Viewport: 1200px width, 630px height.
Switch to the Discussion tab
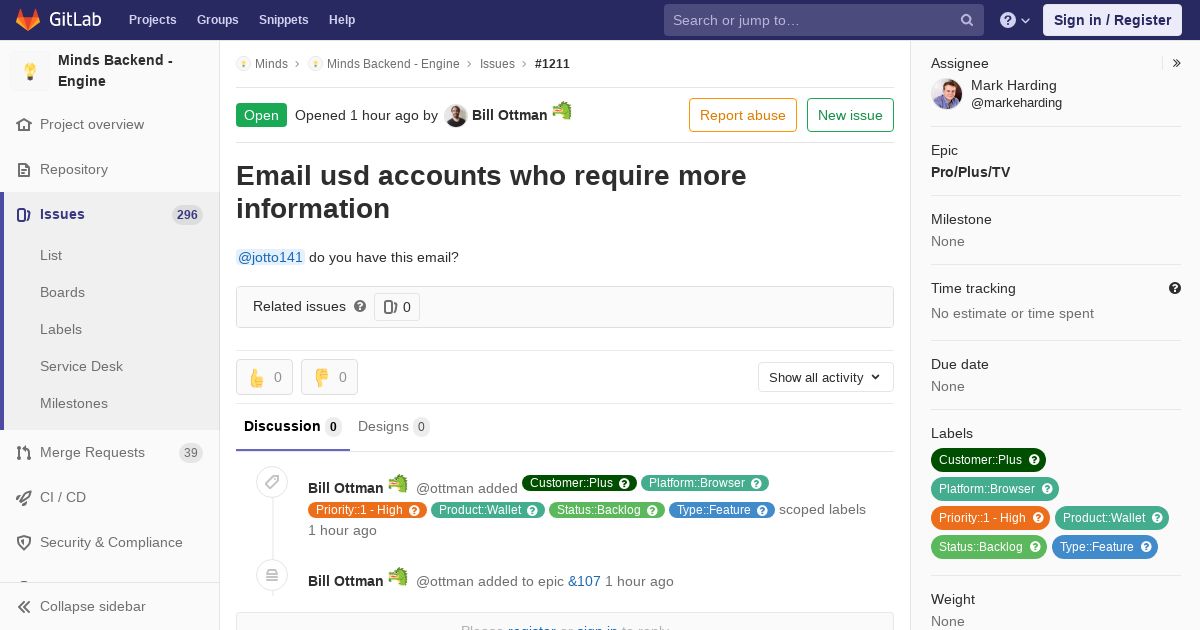click(293, 427)
